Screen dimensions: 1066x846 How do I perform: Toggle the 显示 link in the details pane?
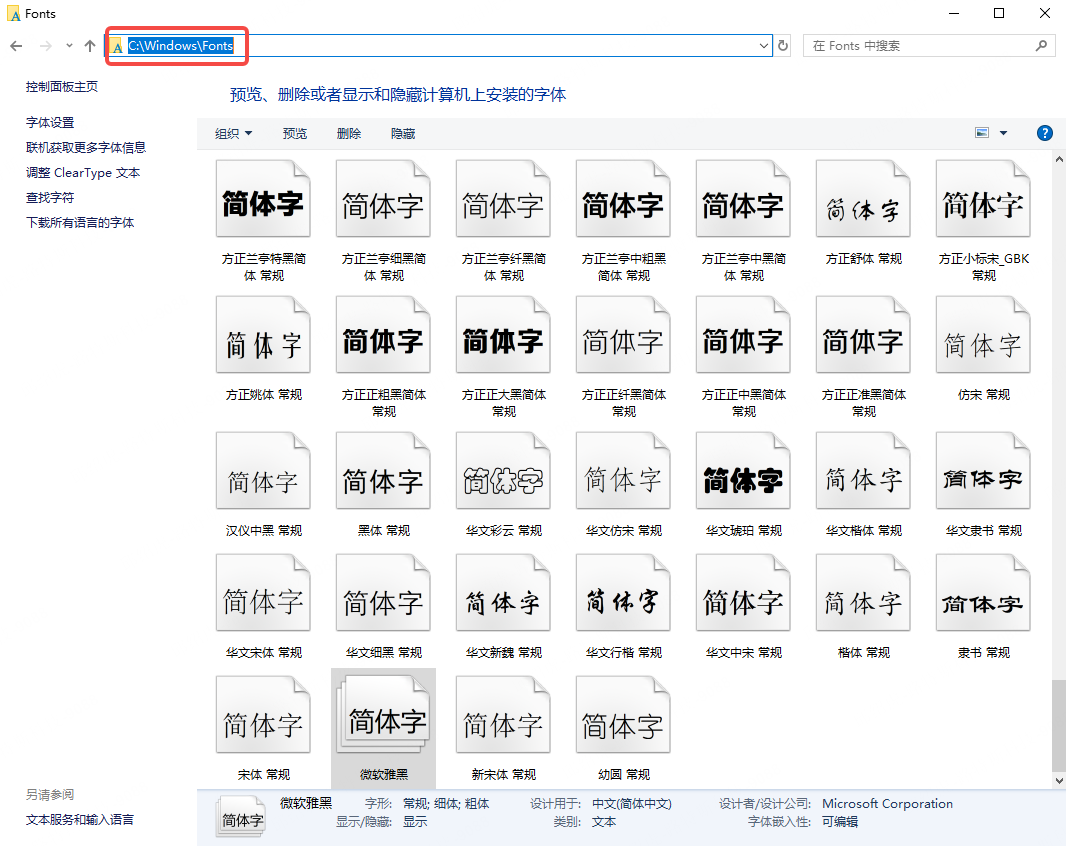414,820
